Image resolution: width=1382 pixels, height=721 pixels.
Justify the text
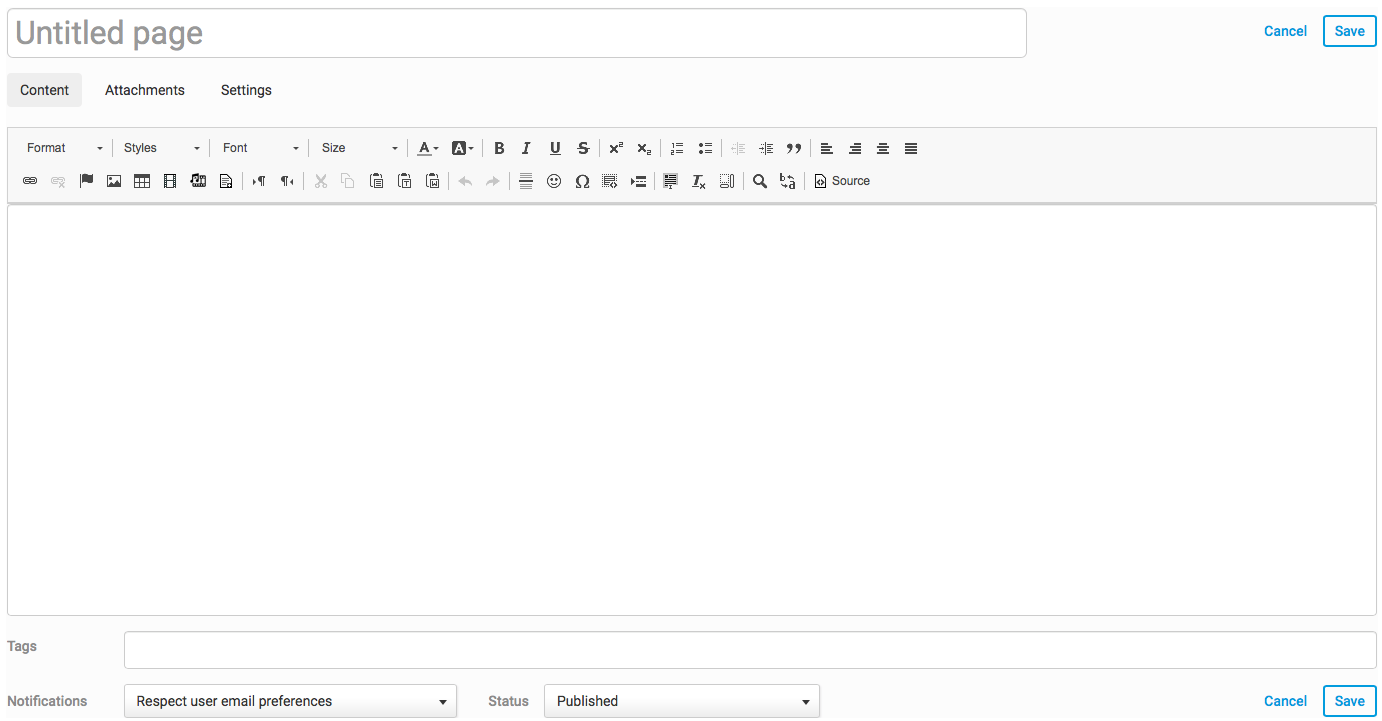911,148
